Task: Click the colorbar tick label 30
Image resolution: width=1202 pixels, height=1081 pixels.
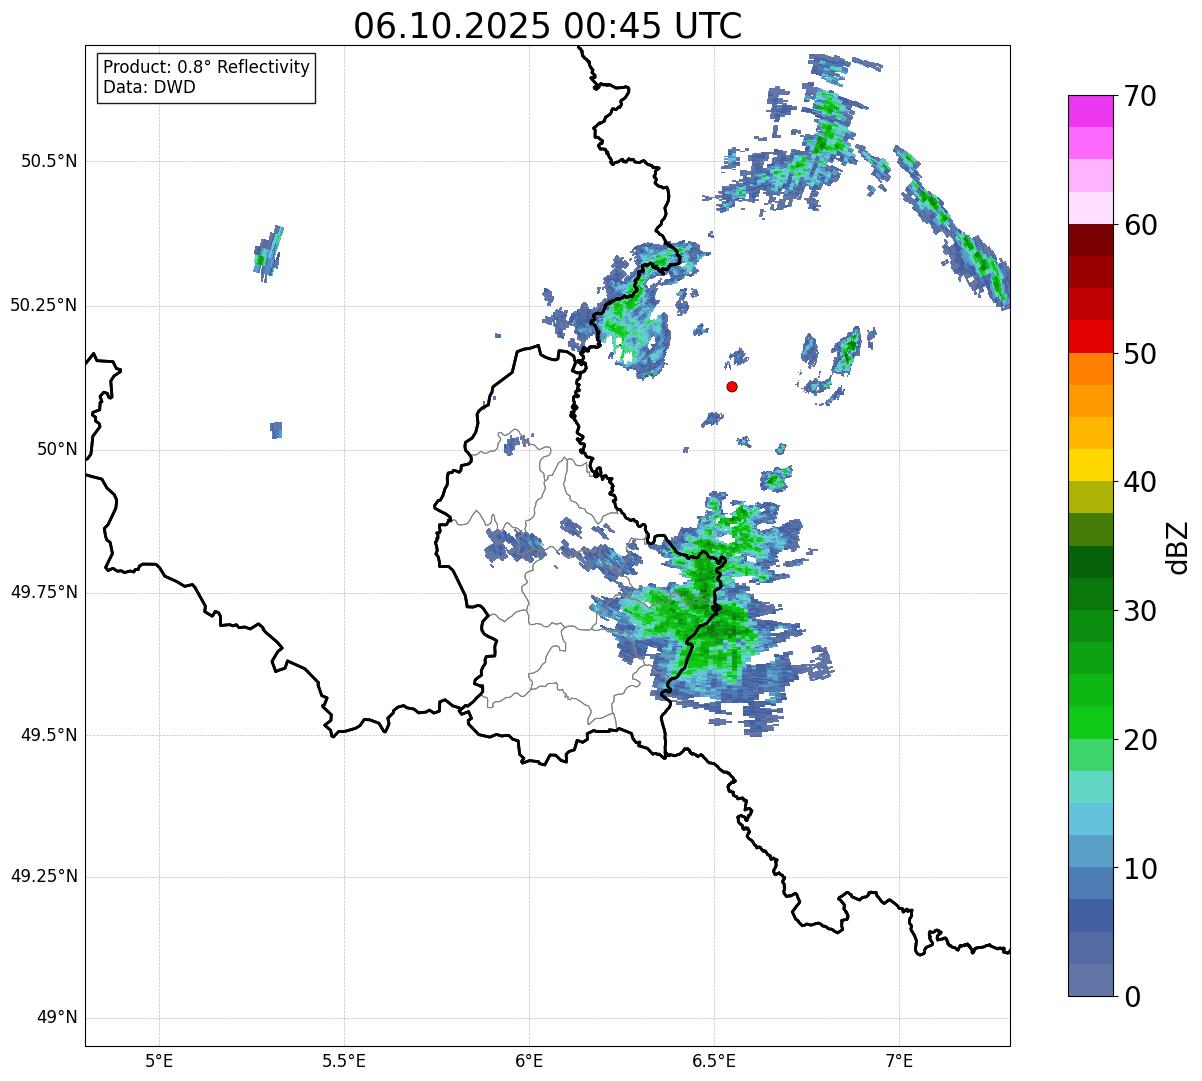Action: 1141,611
